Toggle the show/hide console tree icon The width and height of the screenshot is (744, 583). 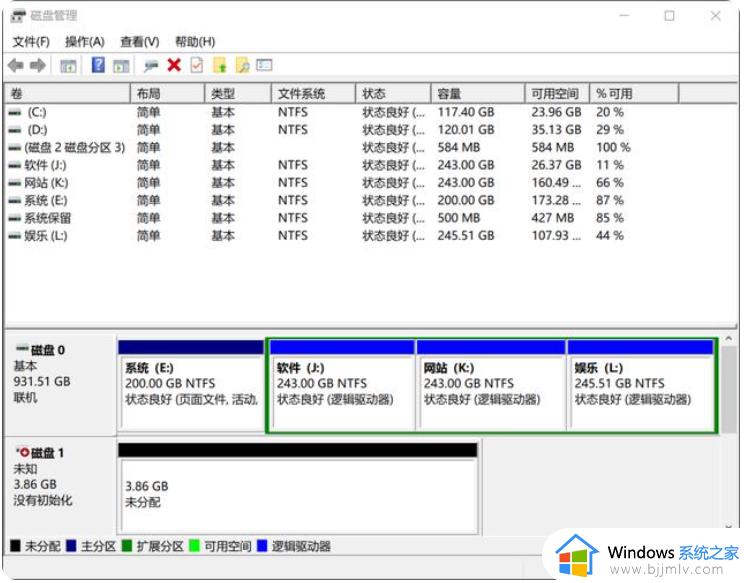(x=68, y=65)
